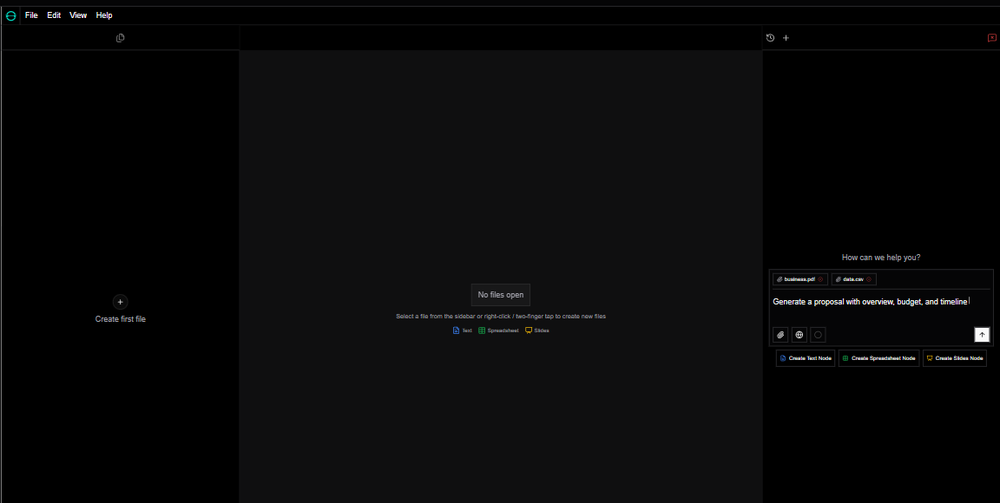The height and width of the screenshot is (503, 1000).
Task: Click the Create first file label
Action: coord(121,319)
